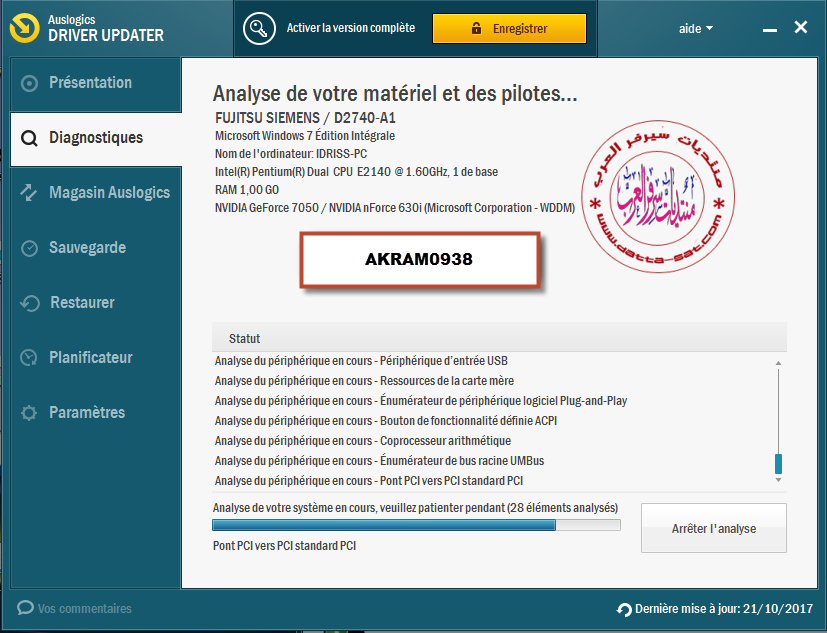The image size is (827, 633).
Task: Click the Restaurer circular arrow icon
Action: 30,303
